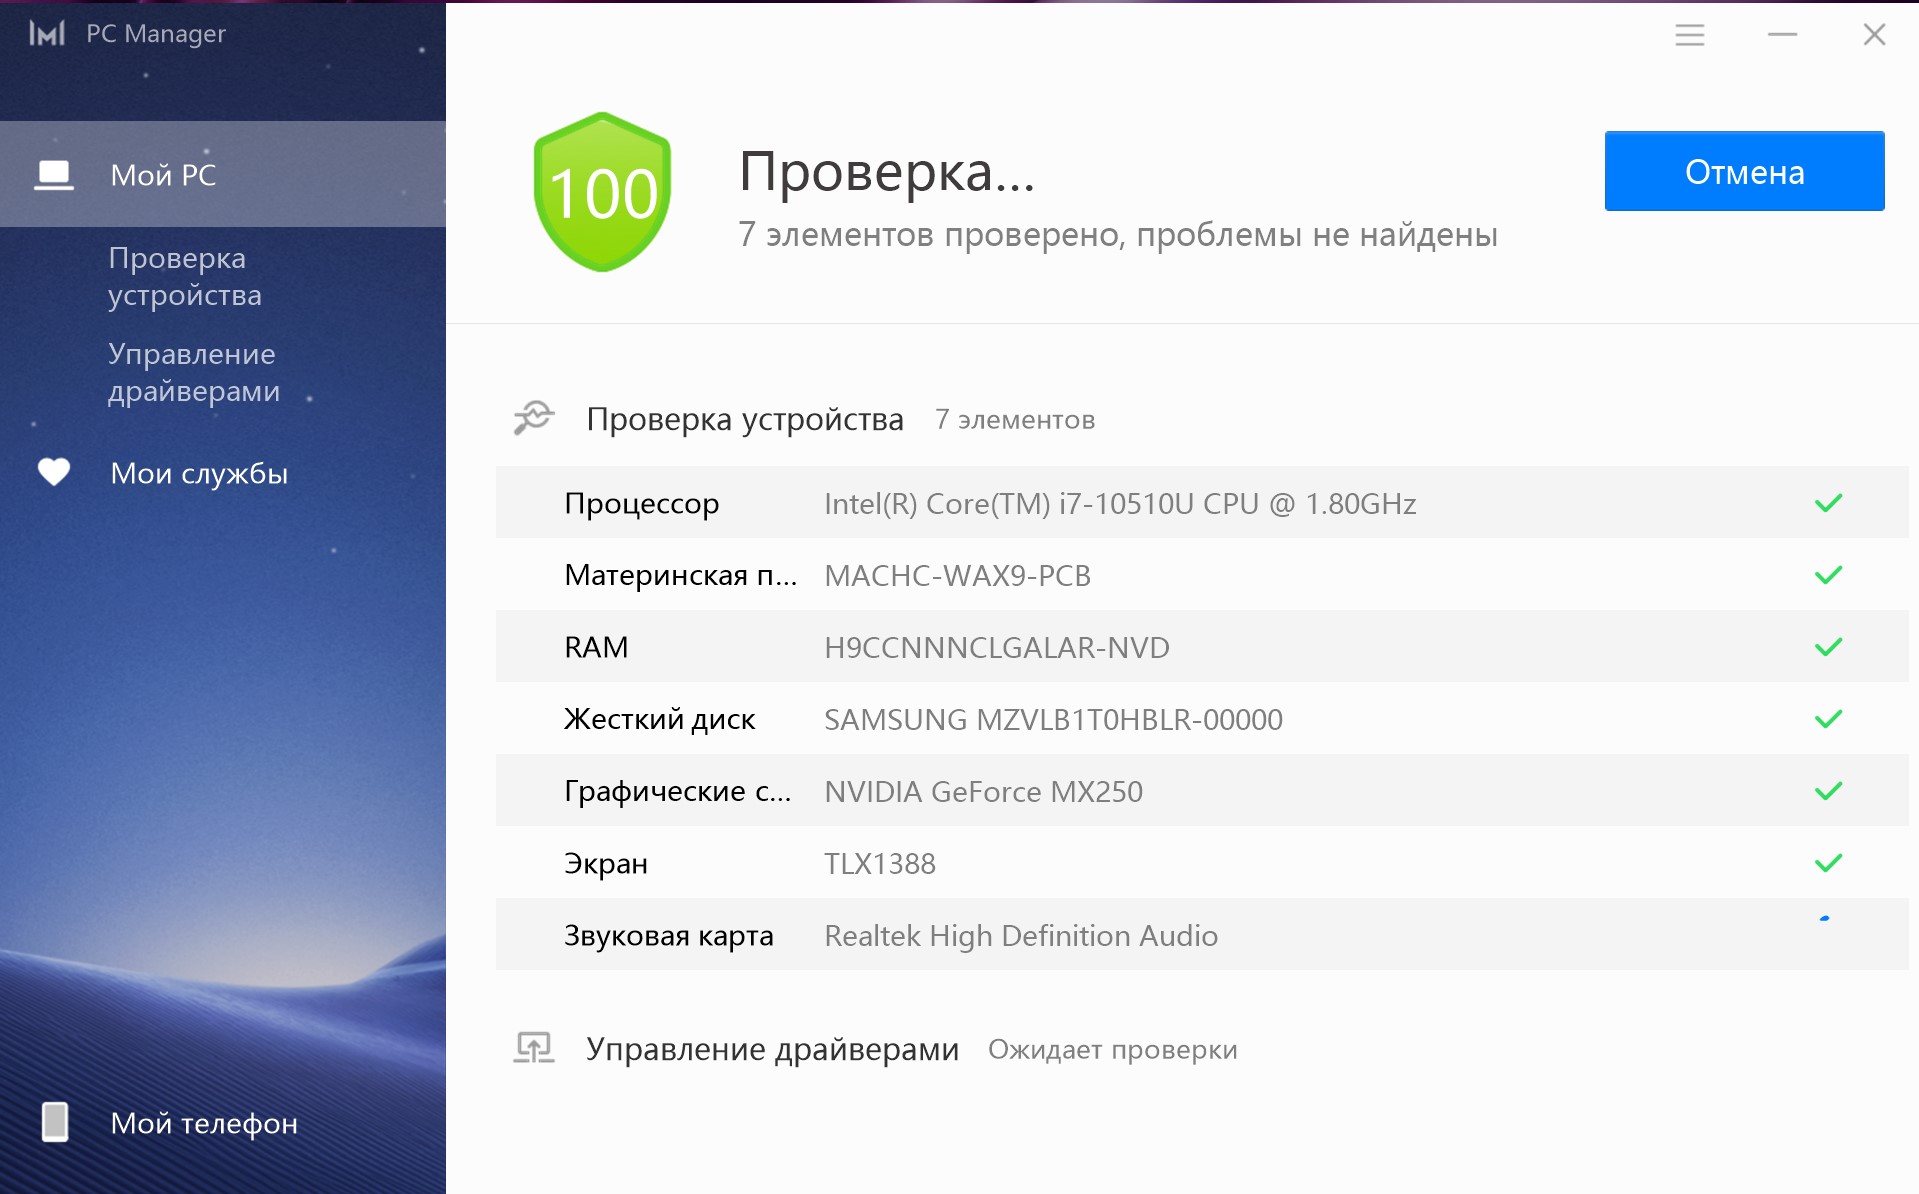Close the PC Manager window
The height and width of the screenshot is (1194, 1919).
point(1875,35)
